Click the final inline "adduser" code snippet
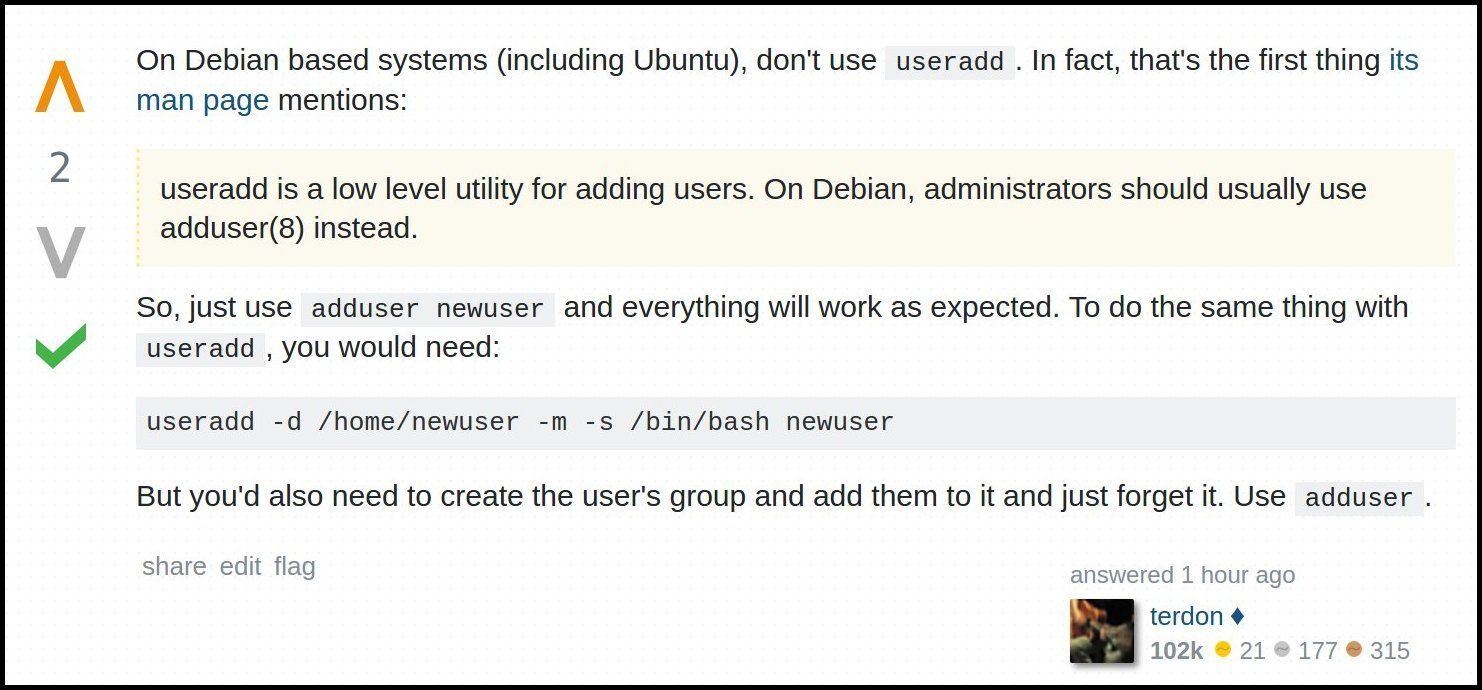Screen dimensions: 1482x690 tap(1358, 498)
